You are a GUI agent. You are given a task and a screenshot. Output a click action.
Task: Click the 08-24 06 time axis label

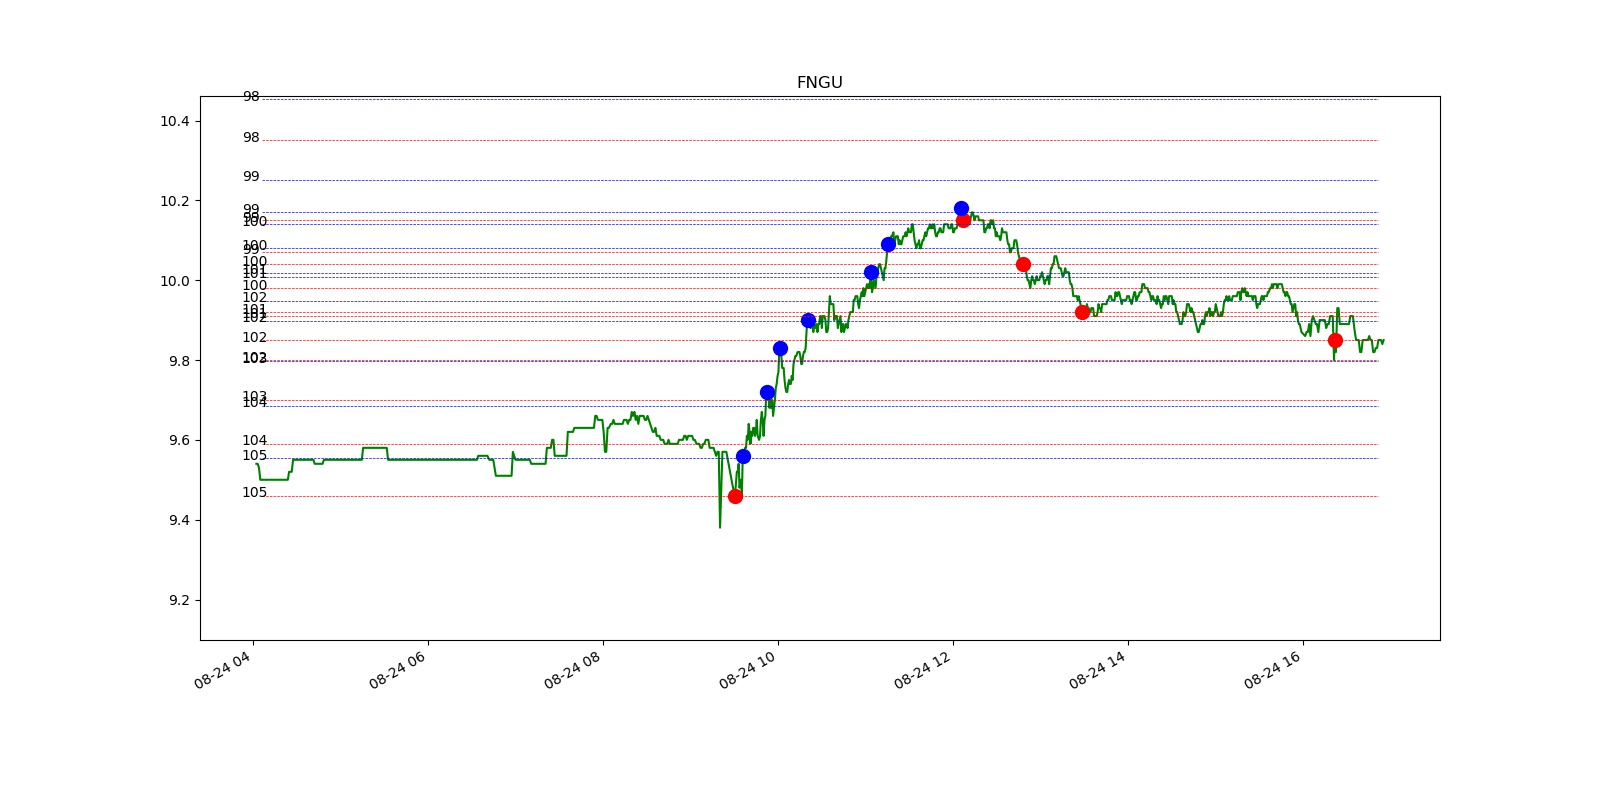click(x=398, y=669)
